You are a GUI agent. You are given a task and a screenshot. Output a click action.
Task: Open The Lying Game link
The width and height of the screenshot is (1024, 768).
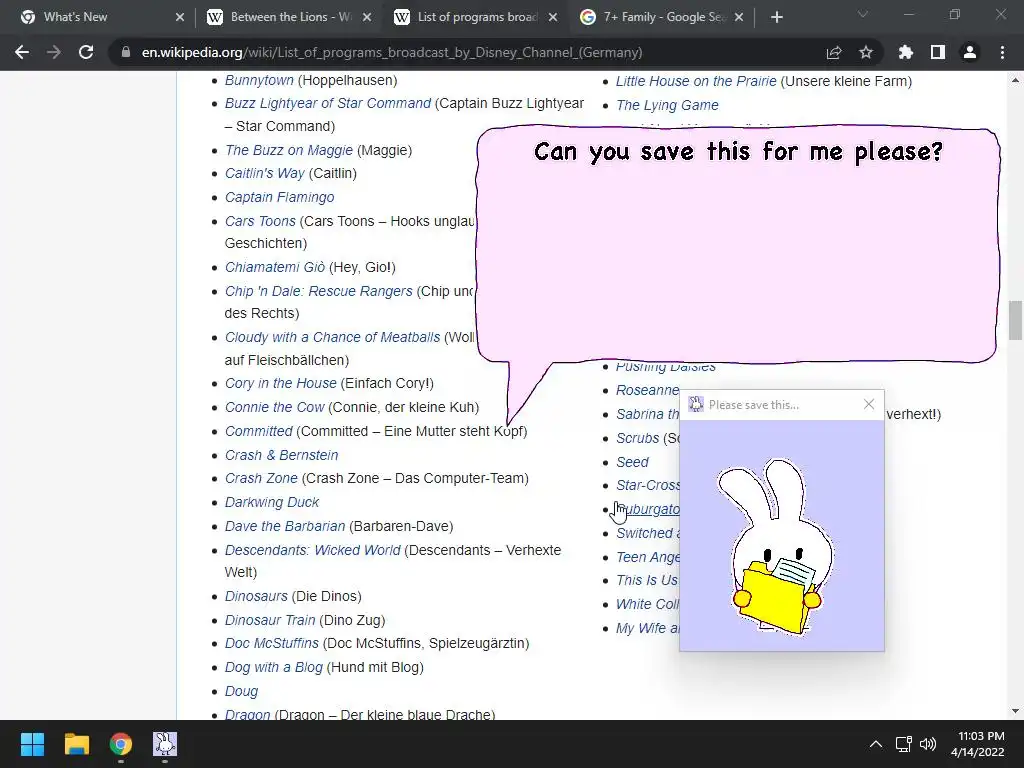(667, 105)
